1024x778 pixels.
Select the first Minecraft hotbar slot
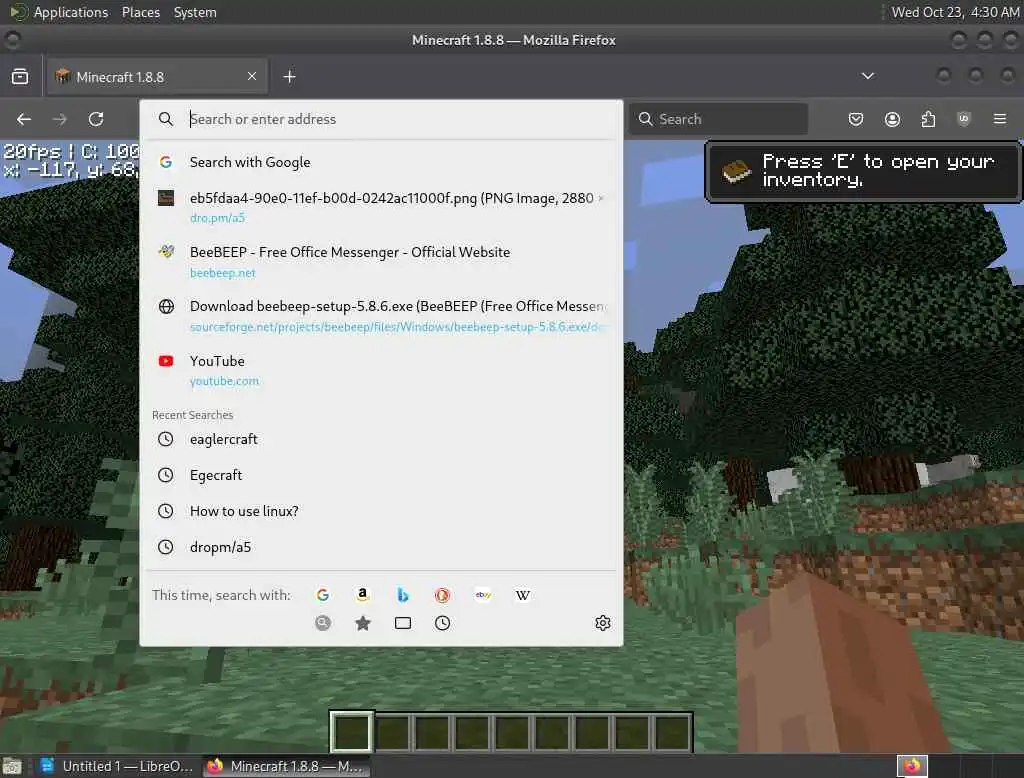click(352, 732)
